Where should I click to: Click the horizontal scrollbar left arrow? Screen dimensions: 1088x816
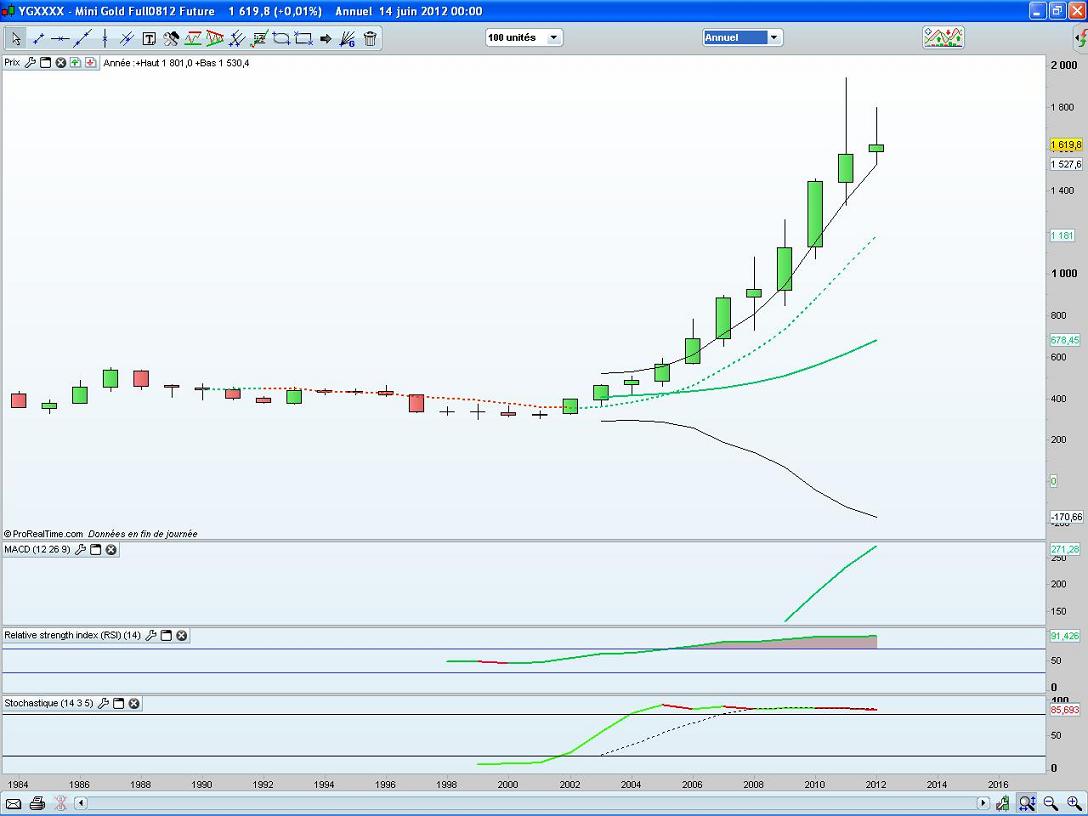point(81,803)
